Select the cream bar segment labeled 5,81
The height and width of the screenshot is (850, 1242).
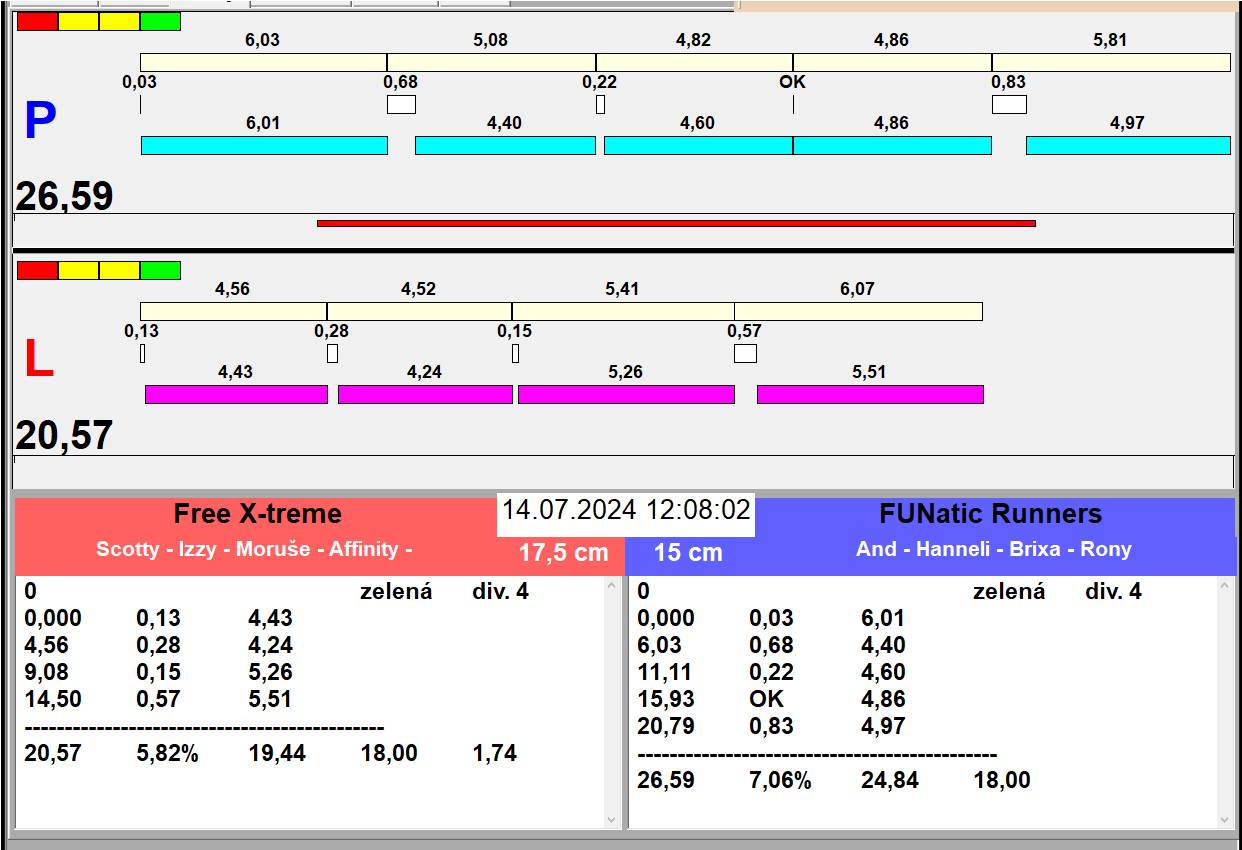(x=1111, y=62)
